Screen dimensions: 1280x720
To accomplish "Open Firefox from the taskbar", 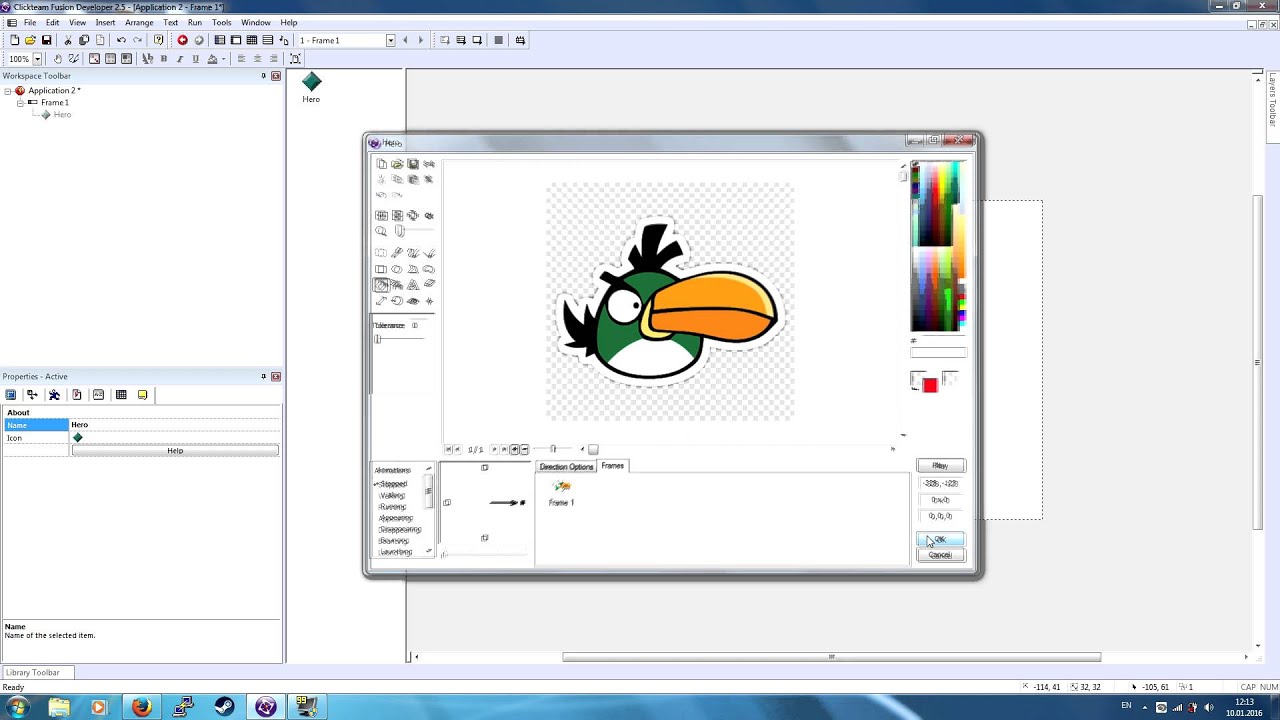I will [141, 707].
